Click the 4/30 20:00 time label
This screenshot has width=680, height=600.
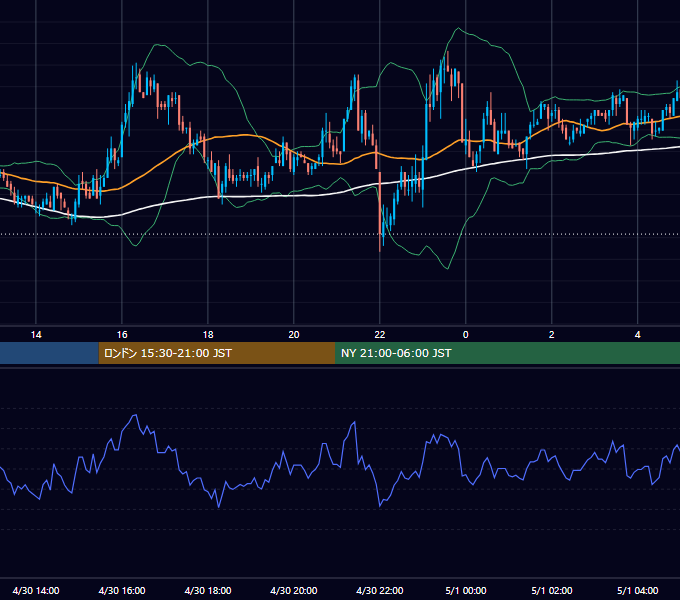pos(294,590)
